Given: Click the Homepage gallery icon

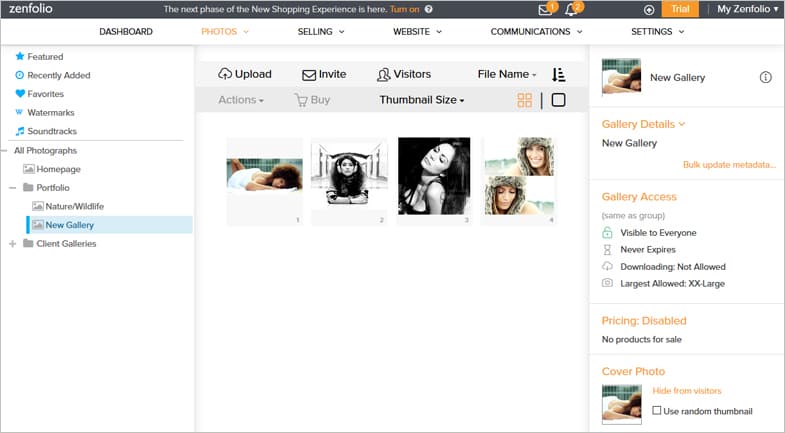Looking at the screenshot, I should point(29,169).
